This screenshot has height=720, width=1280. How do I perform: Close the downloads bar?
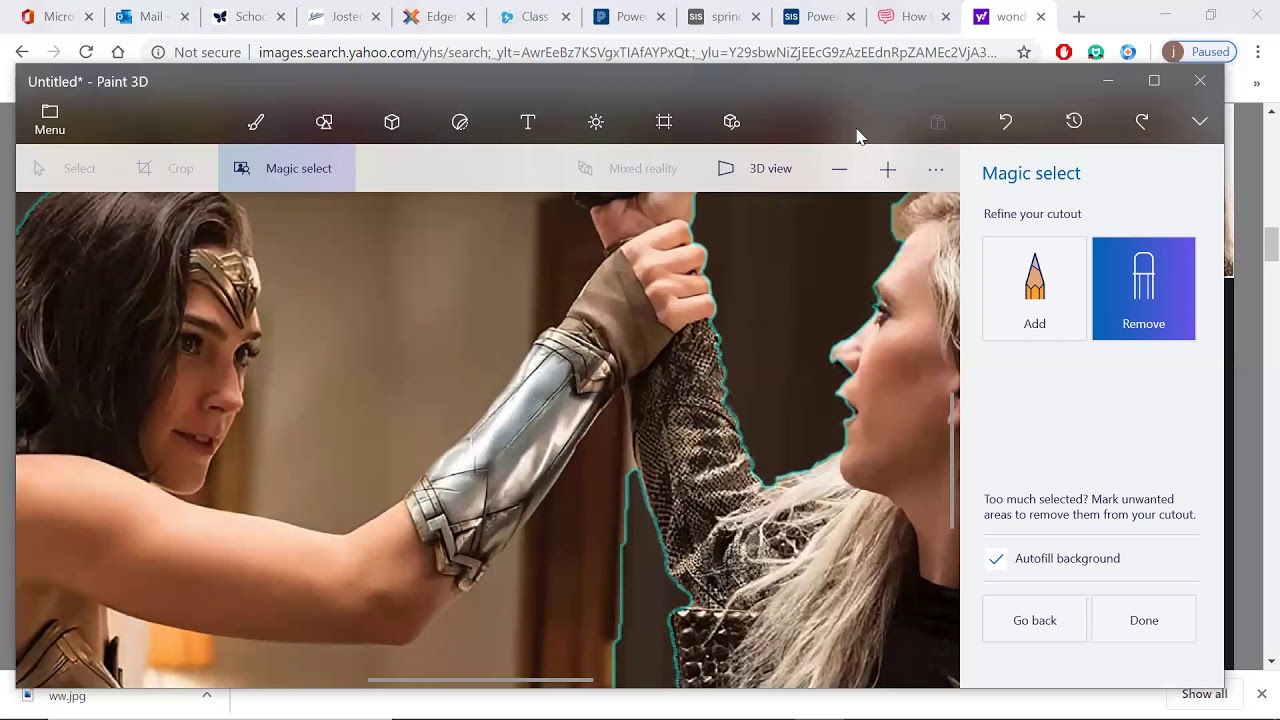[x=1261, y=694]
